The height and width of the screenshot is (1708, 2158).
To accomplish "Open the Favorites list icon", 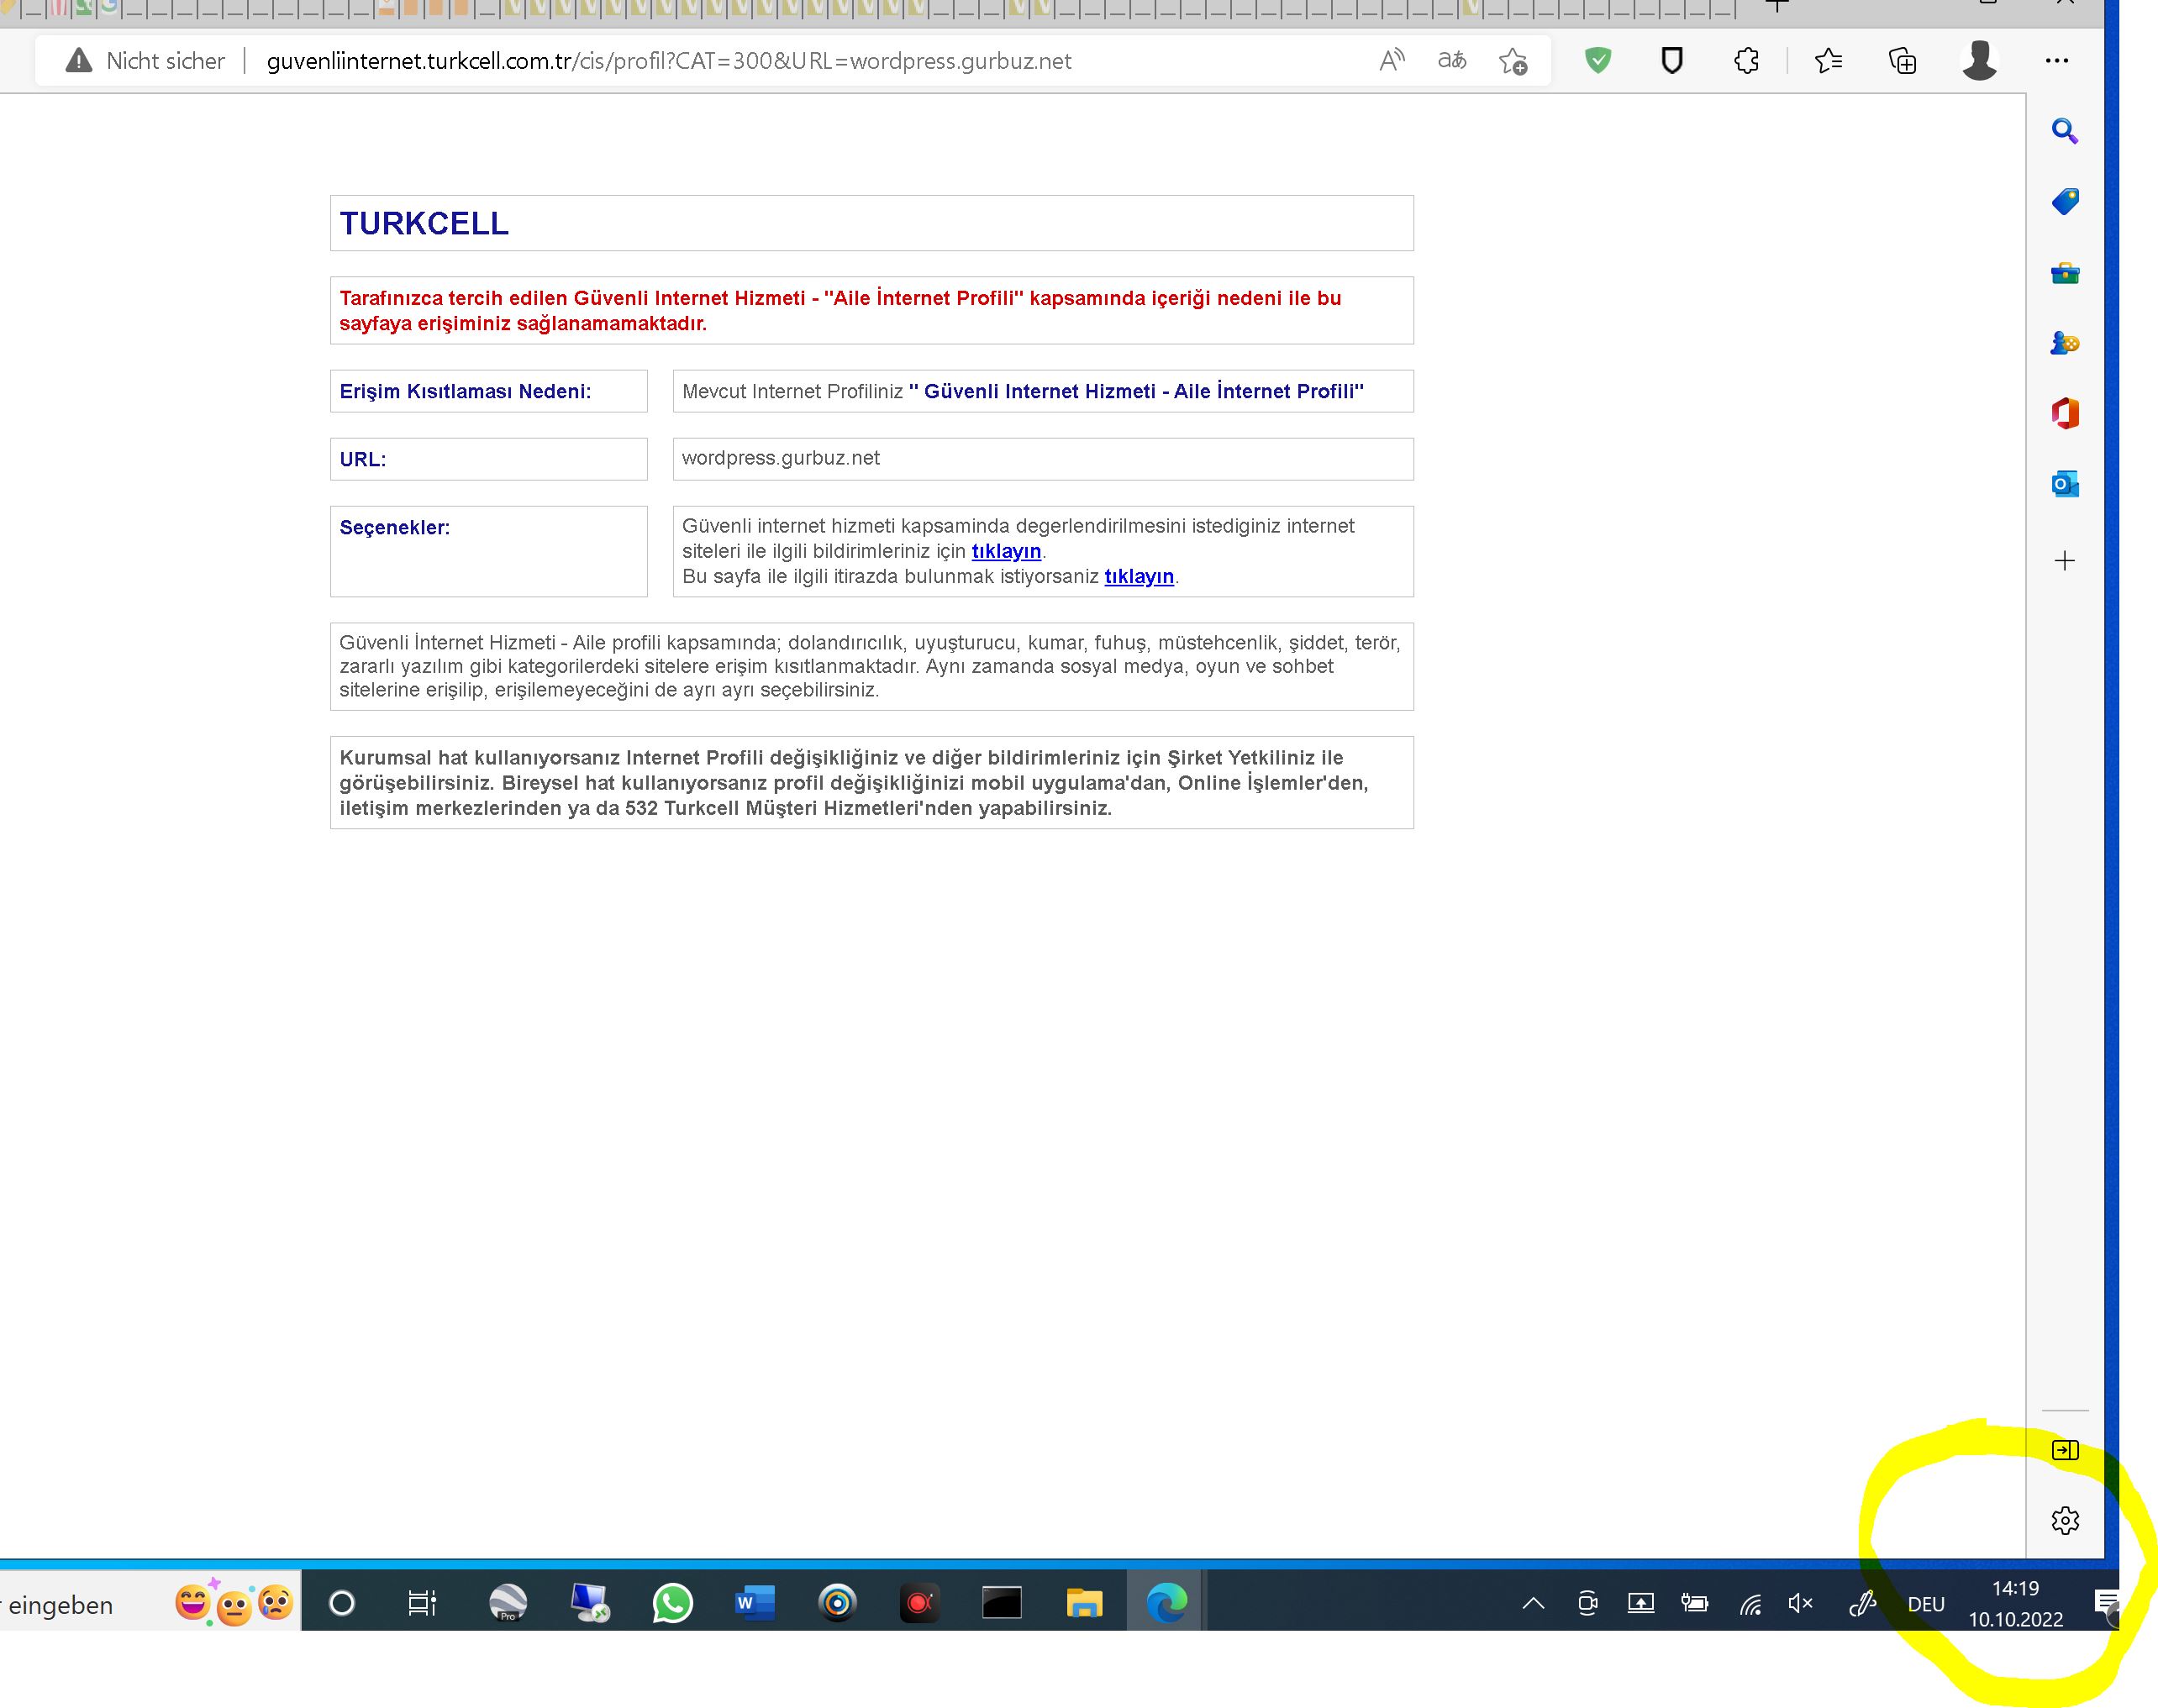I will click(x=1828, y=61).
